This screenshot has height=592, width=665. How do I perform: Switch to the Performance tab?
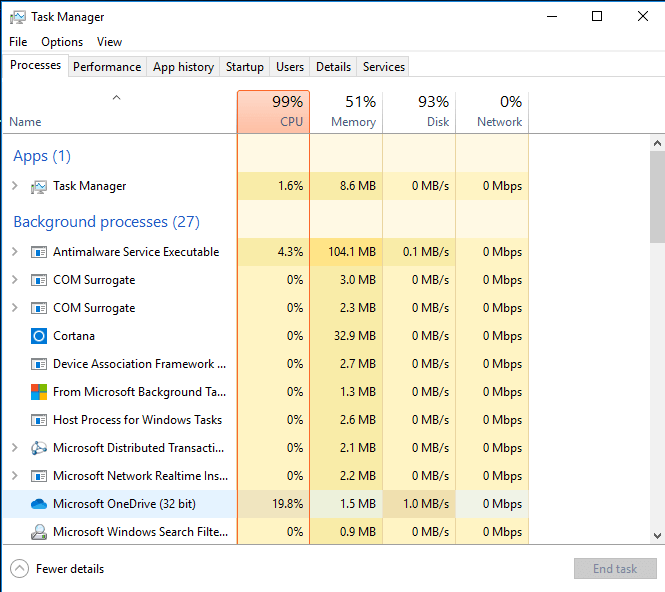tap(107, 67)
